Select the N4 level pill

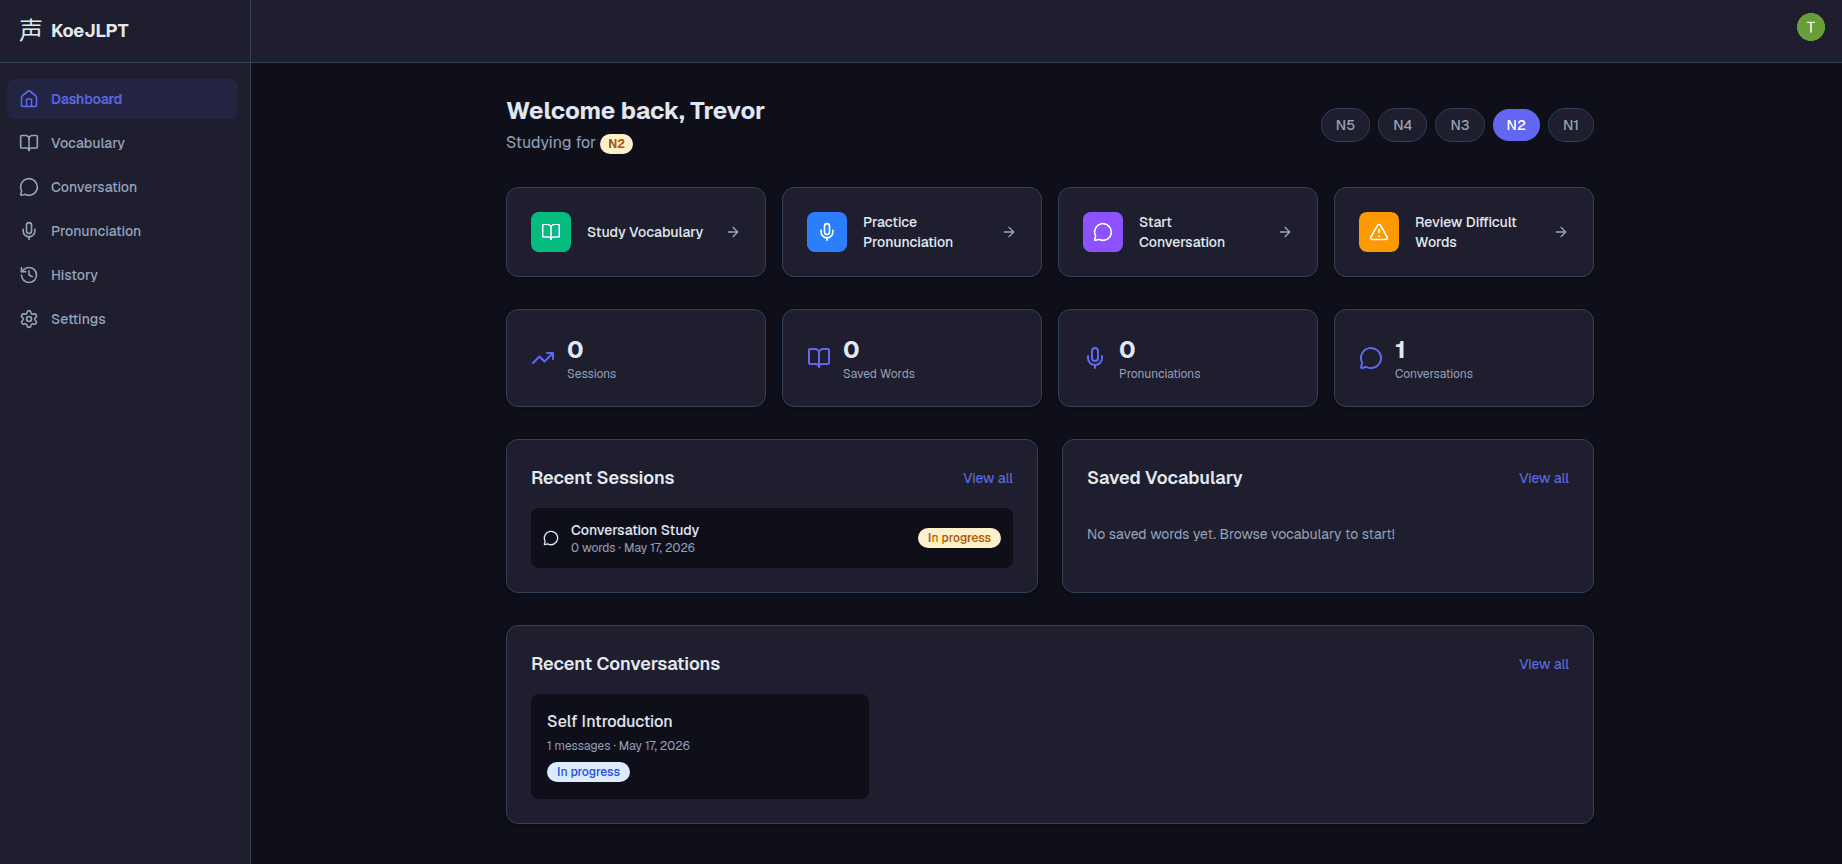(x=1403, y=125)
